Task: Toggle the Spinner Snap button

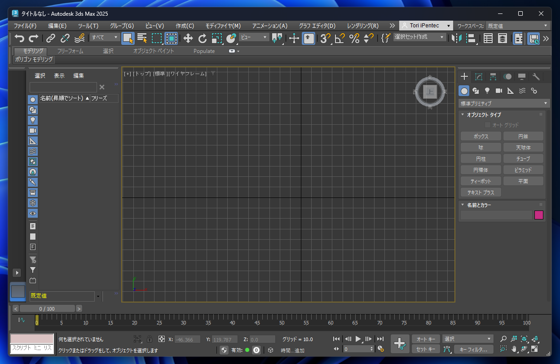Action: coord(368,38)
